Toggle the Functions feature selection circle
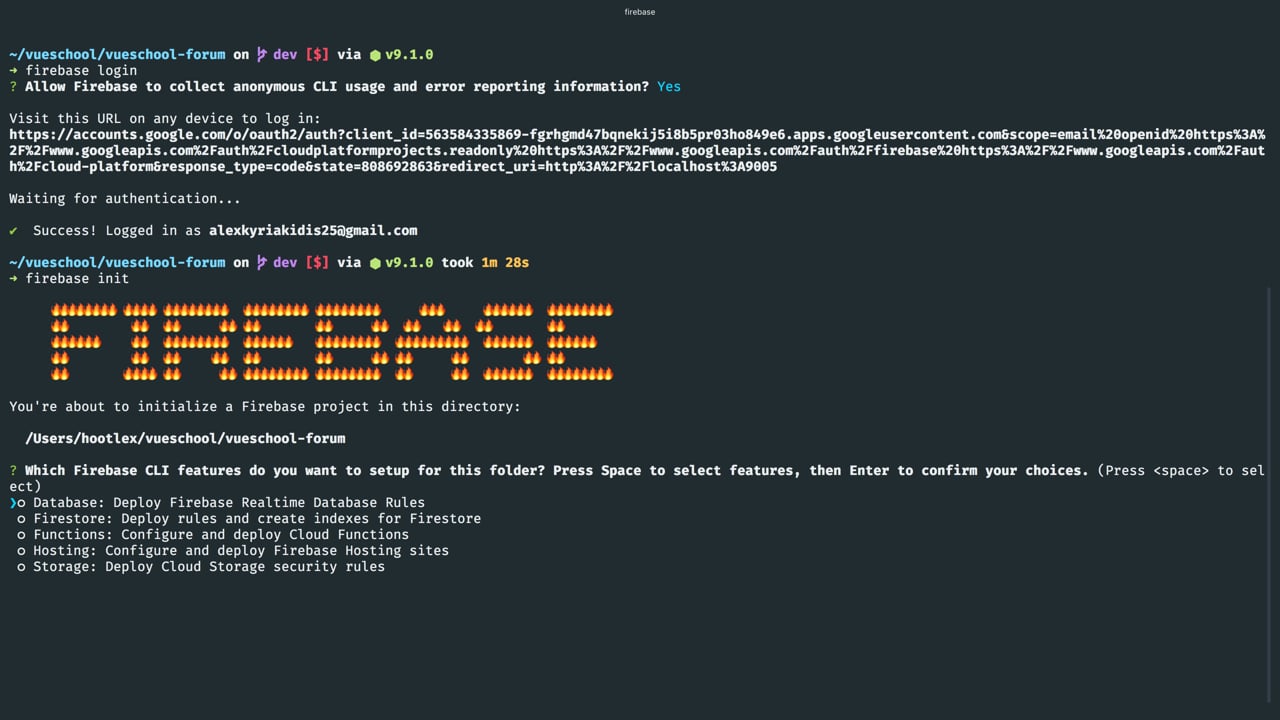1280x720 pixels. coord(22,535)
